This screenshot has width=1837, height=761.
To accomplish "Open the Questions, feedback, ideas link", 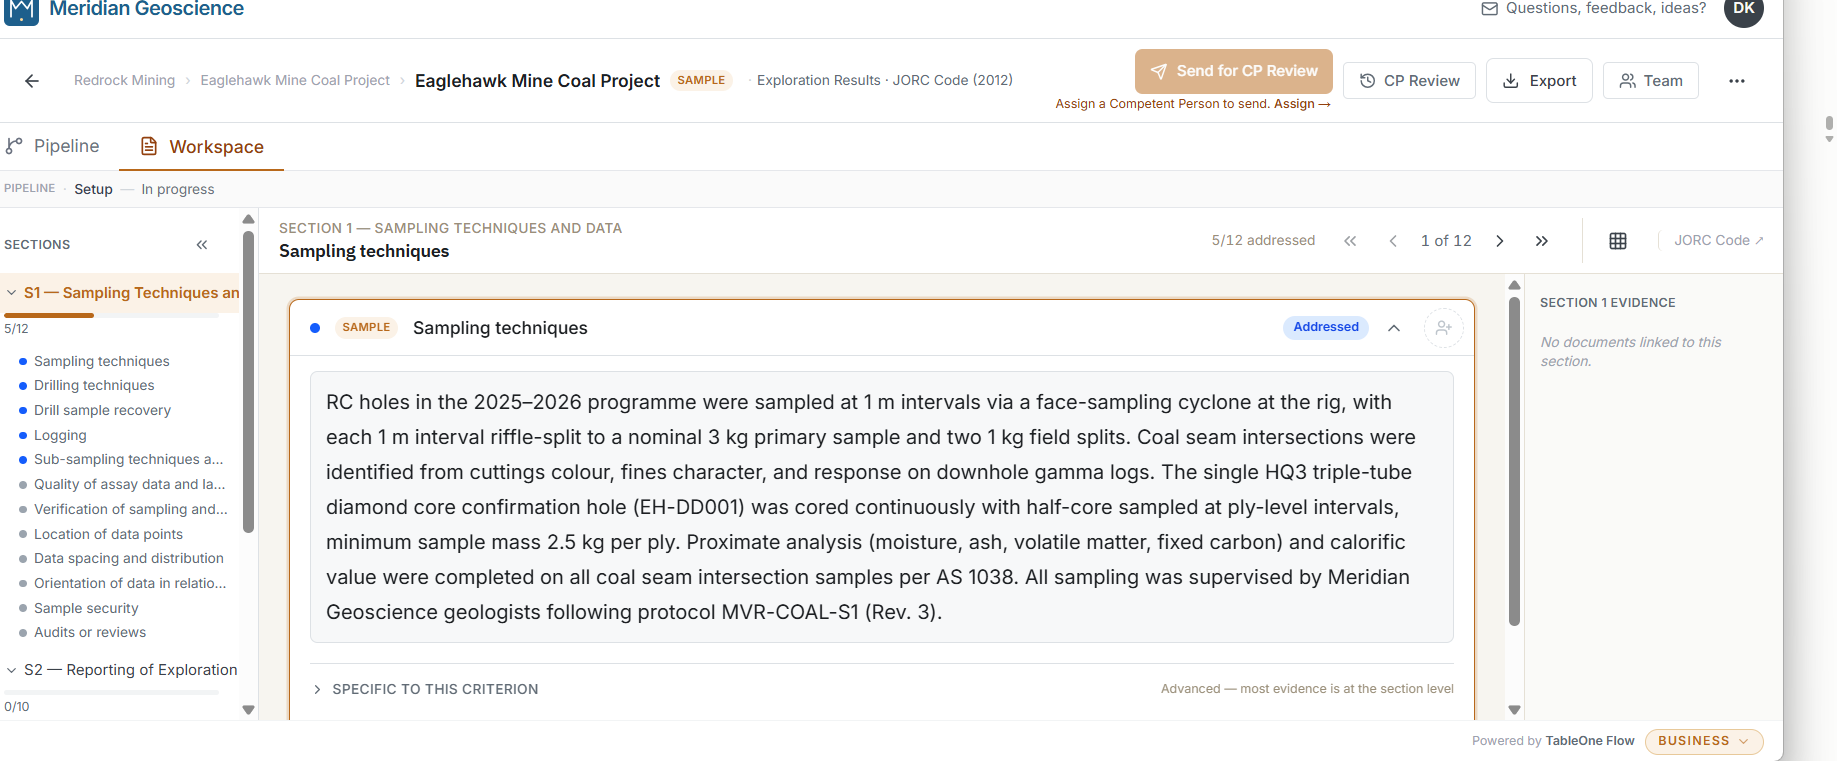I will pyautogui.click(x=1594, y=8).
